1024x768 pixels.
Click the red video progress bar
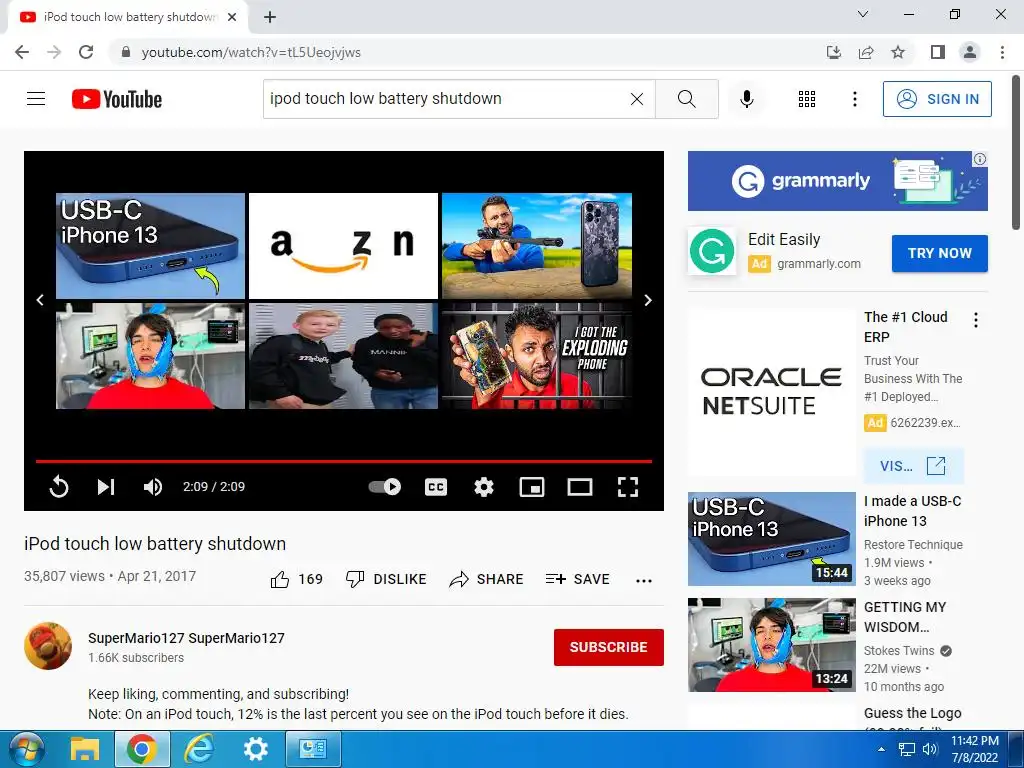click(344, 461)
